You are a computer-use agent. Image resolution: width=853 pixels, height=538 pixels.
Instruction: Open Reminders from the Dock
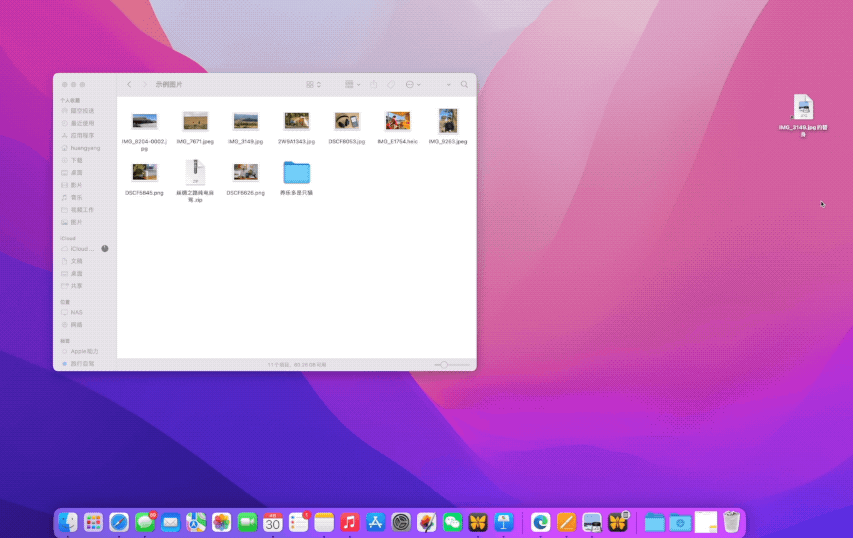[x=298, y=522]
